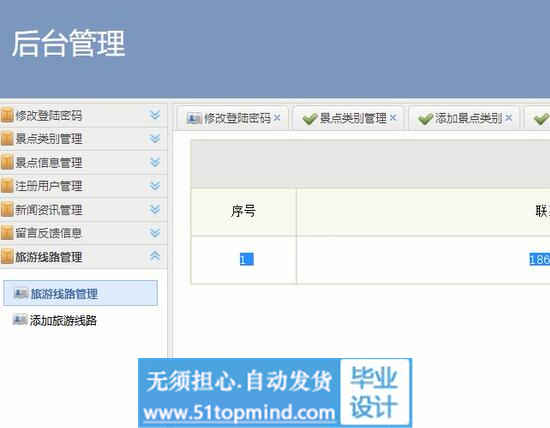Click folder icon beside 景点信息管理
The height and width of the screenshot is (428, 550).
click(7, 162)
